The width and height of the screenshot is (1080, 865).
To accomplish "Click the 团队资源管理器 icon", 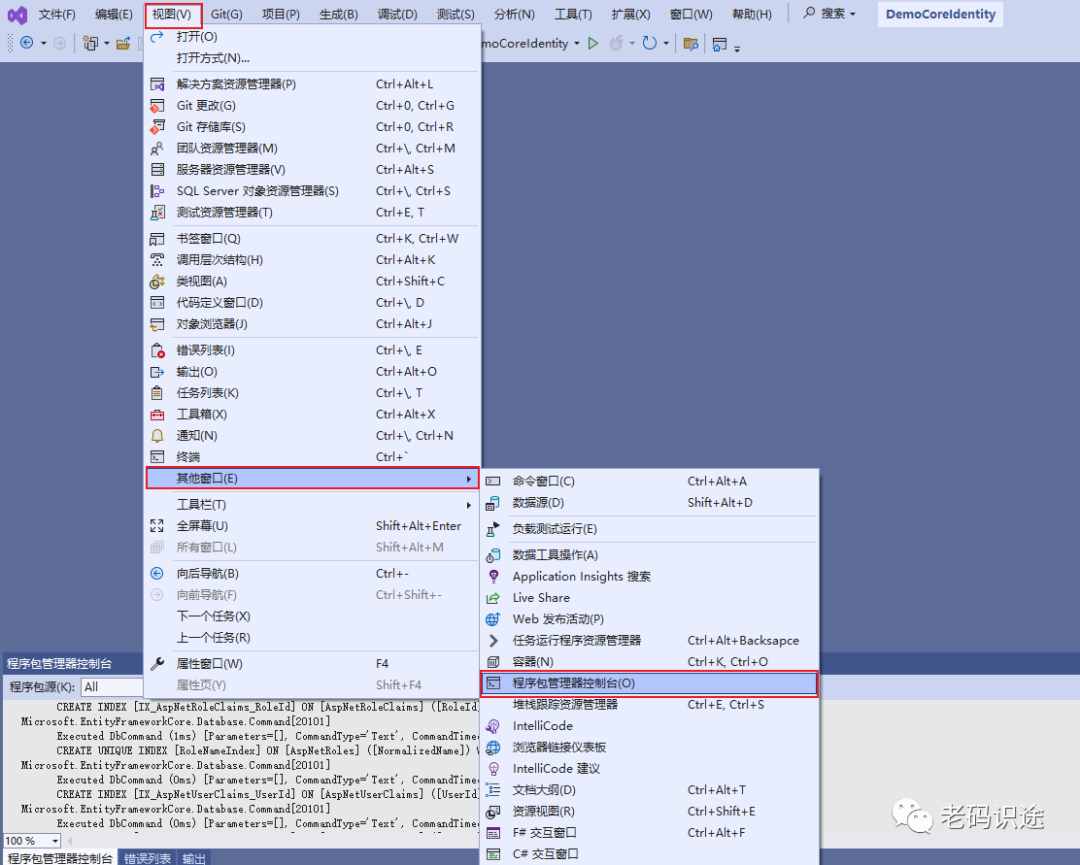I will pos(157,148).
